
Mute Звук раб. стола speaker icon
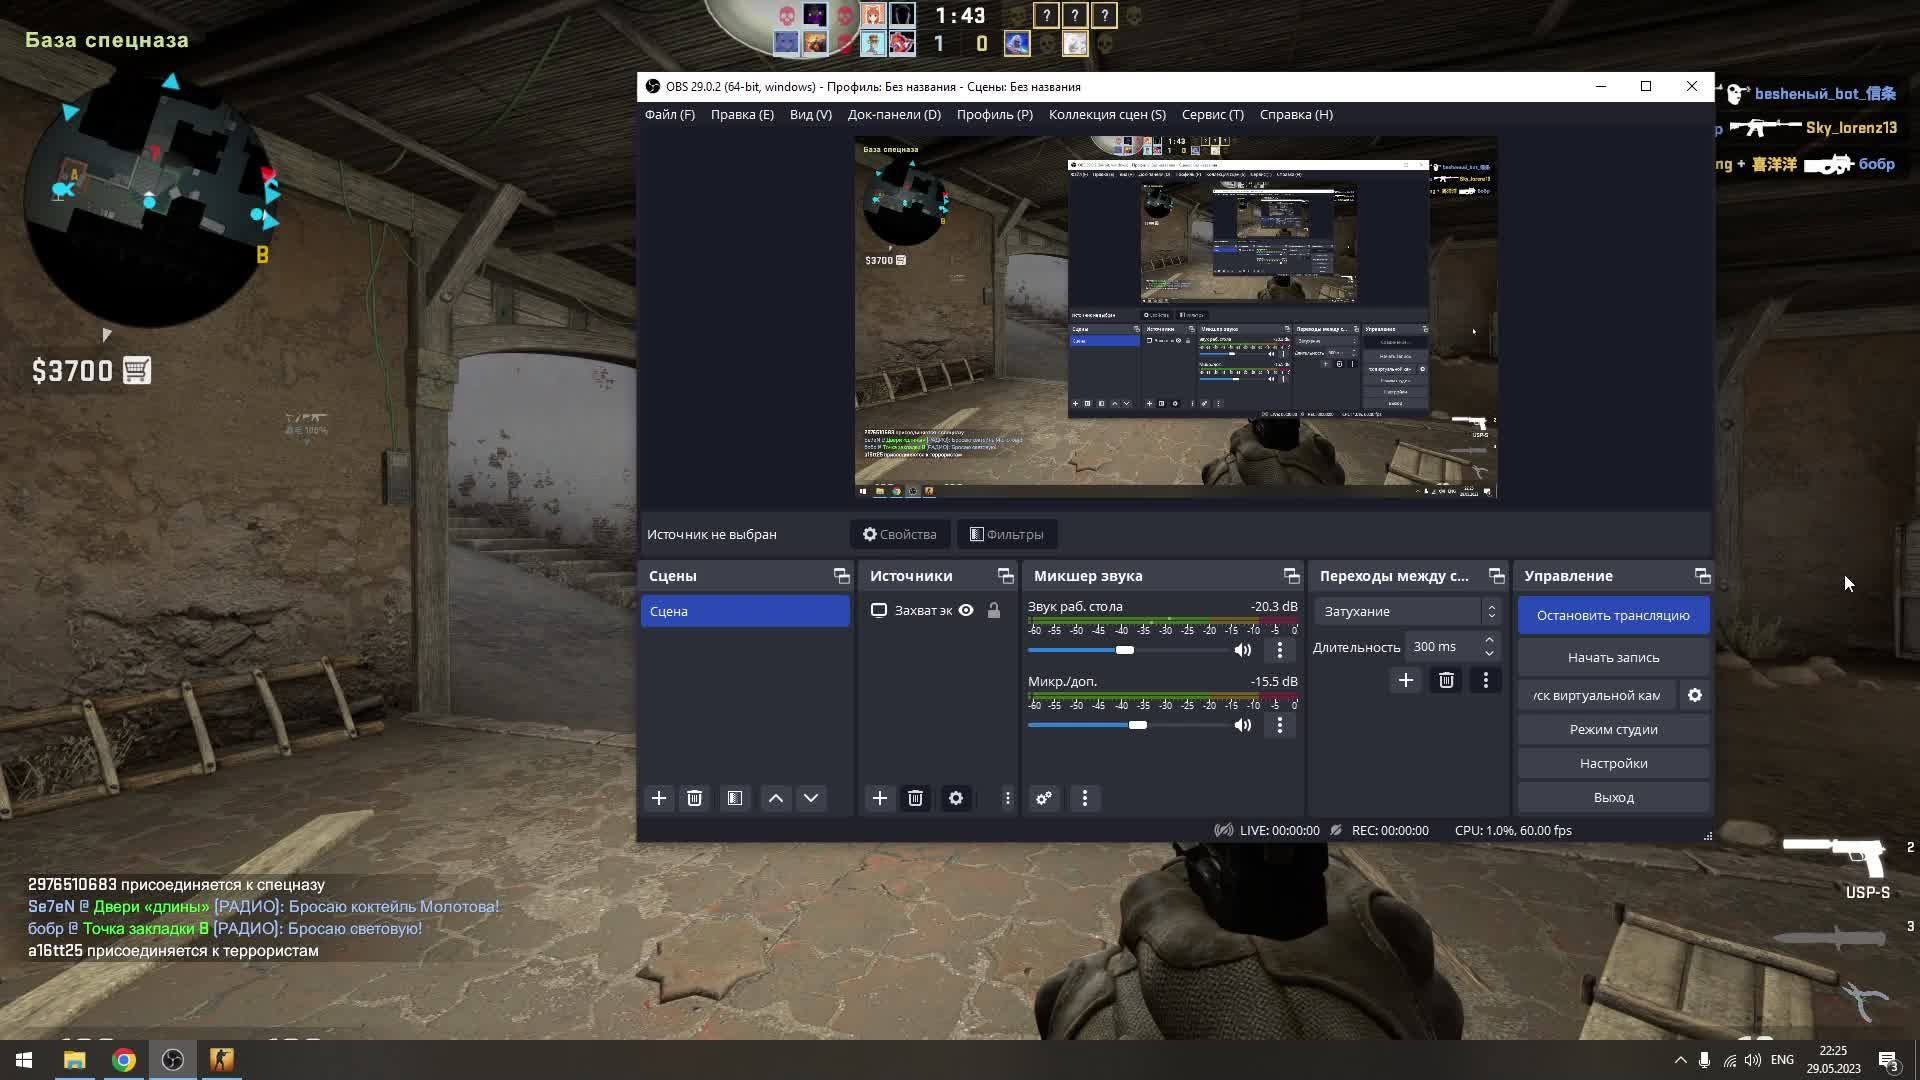[x=1243, y=650]
